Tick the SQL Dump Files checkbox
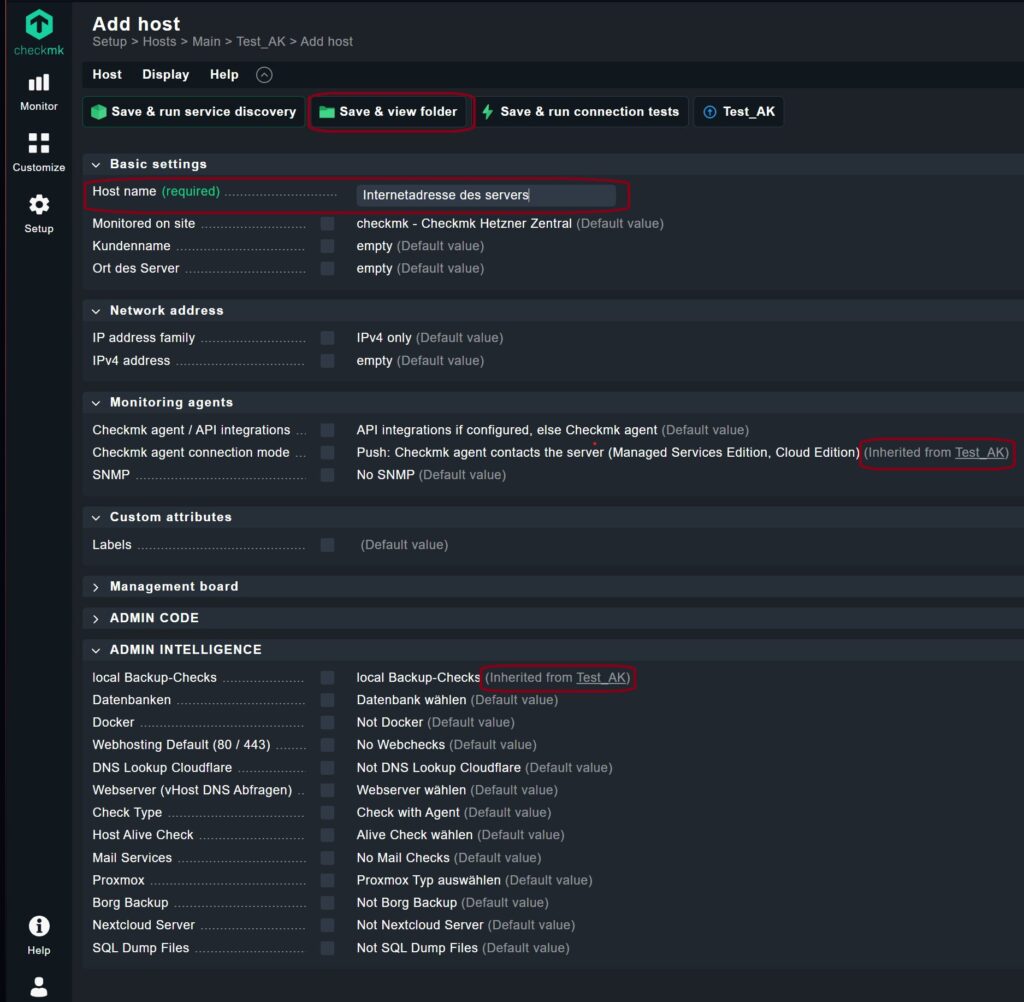The width and height of the screenshot is (1024, 1002). pos(327,948)
